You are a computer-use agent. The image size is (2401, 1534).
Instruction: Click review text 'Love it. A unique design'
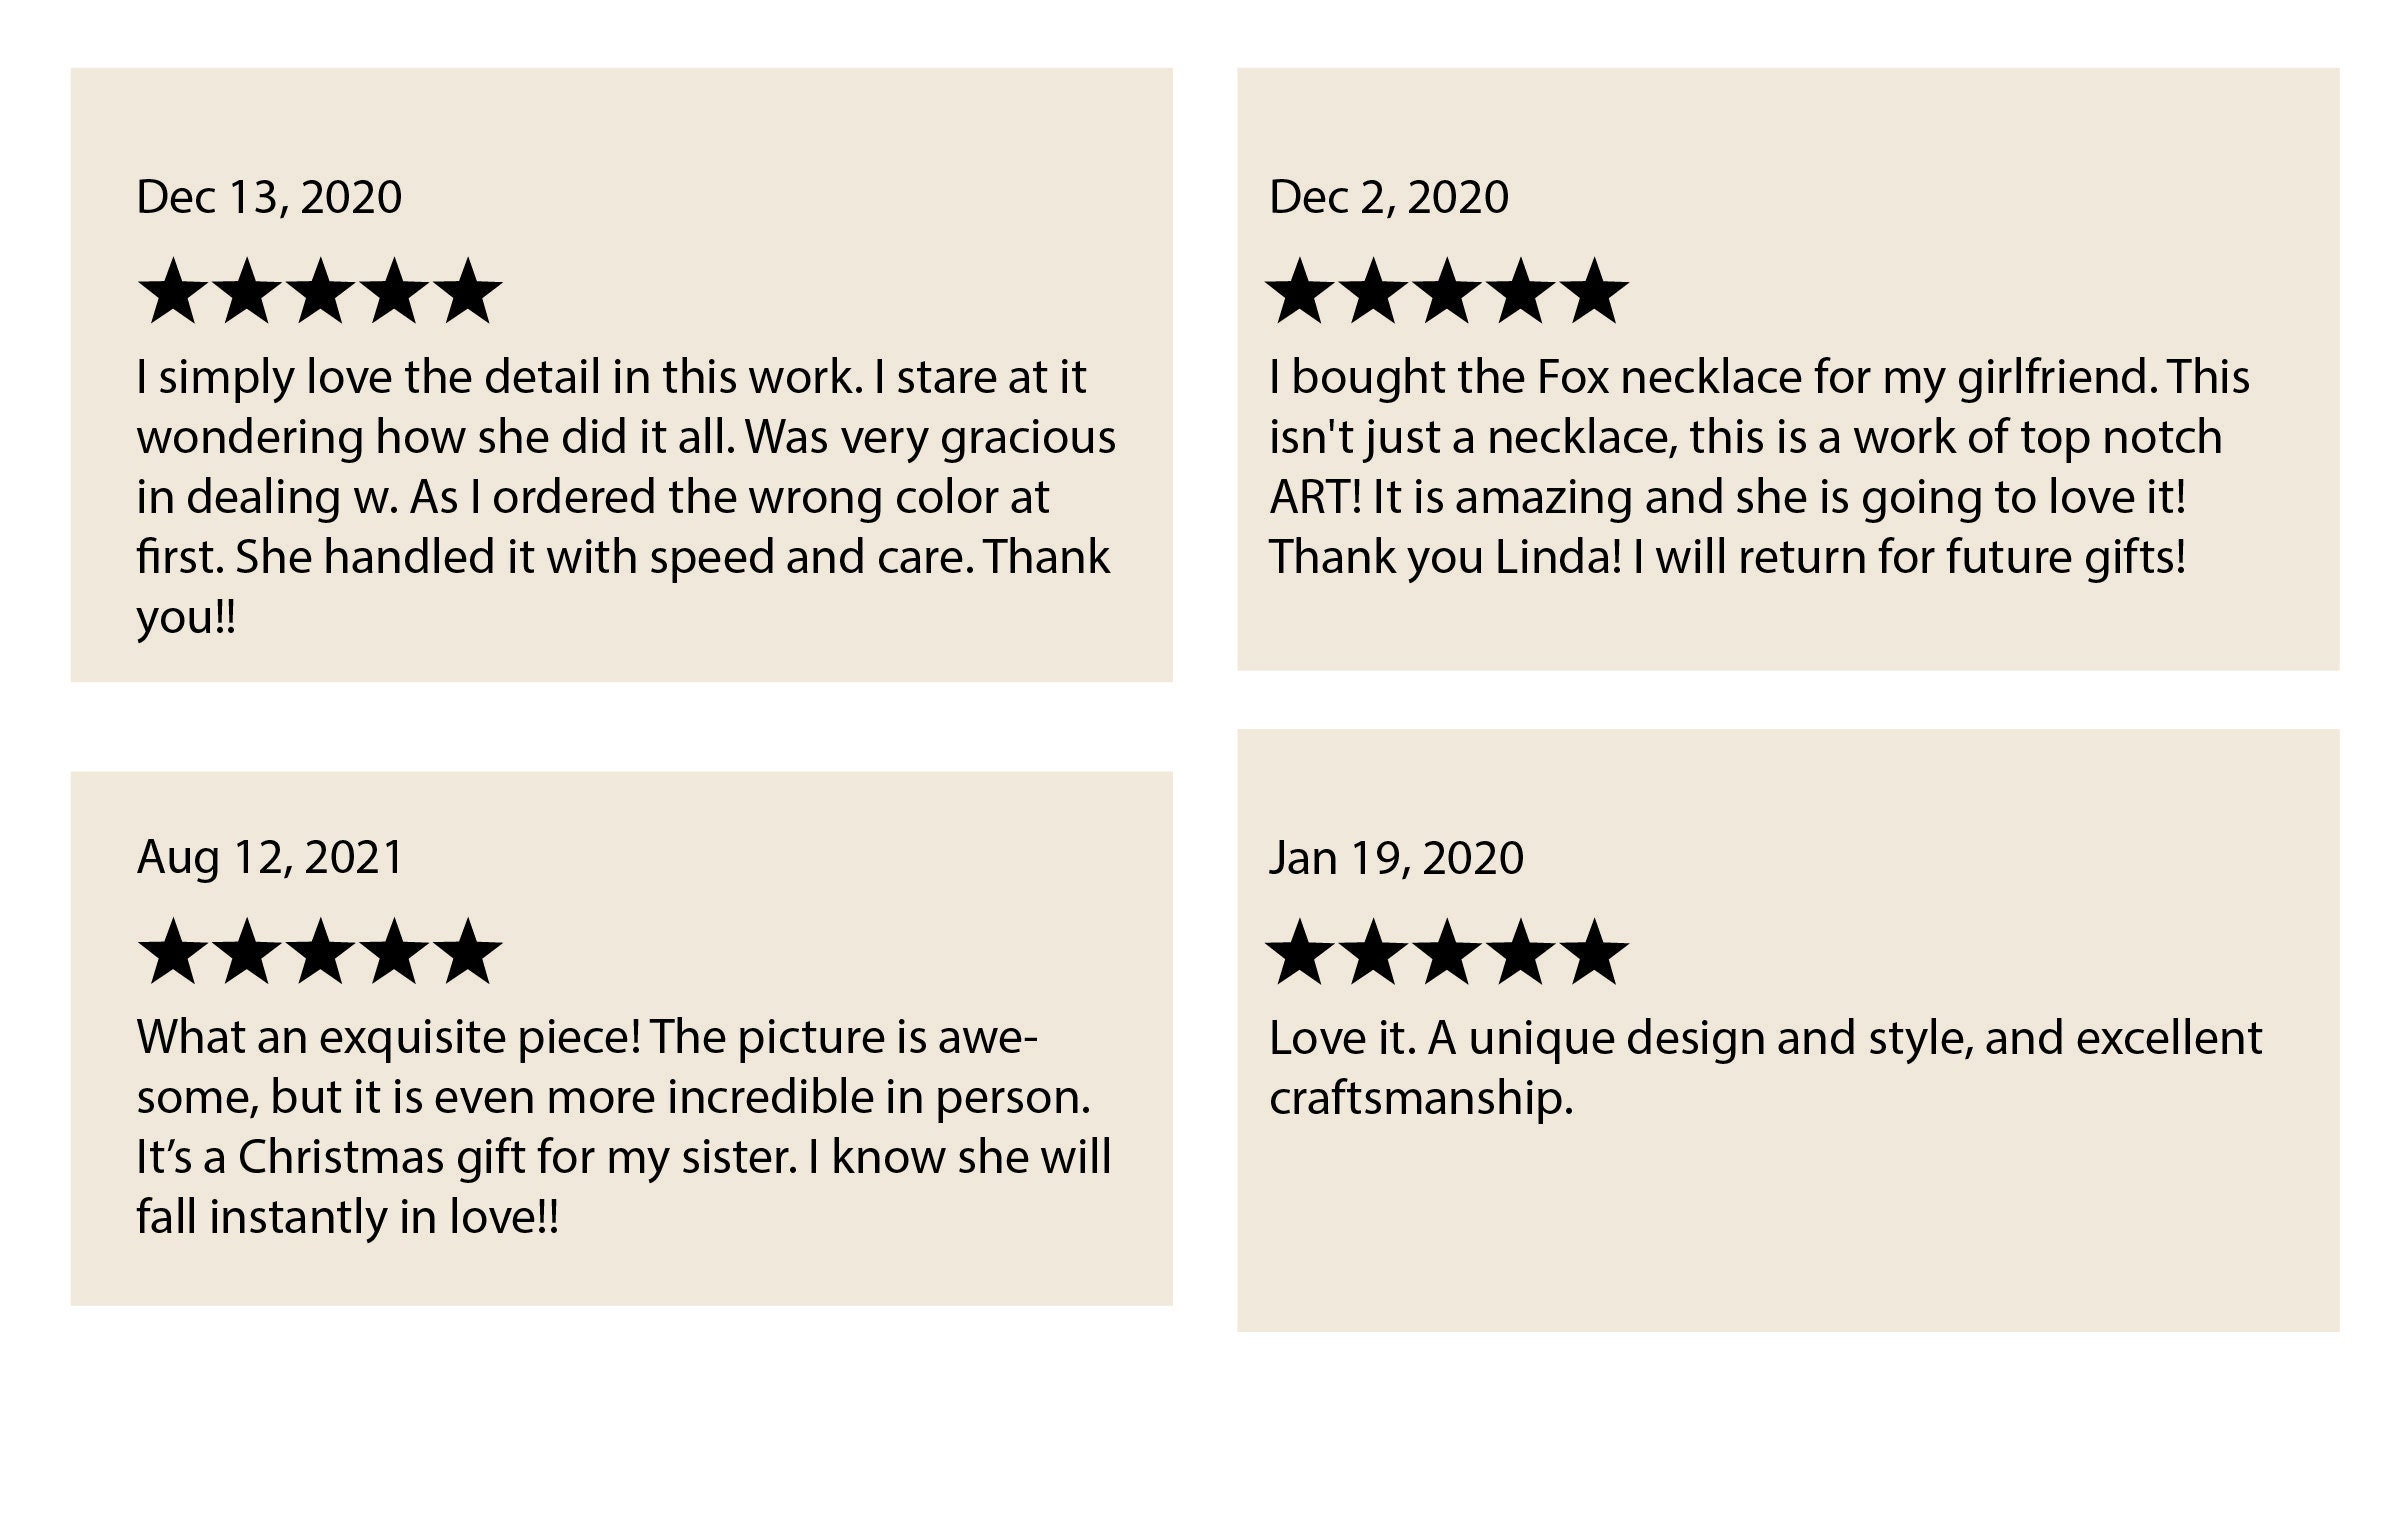(1766, 1068)
